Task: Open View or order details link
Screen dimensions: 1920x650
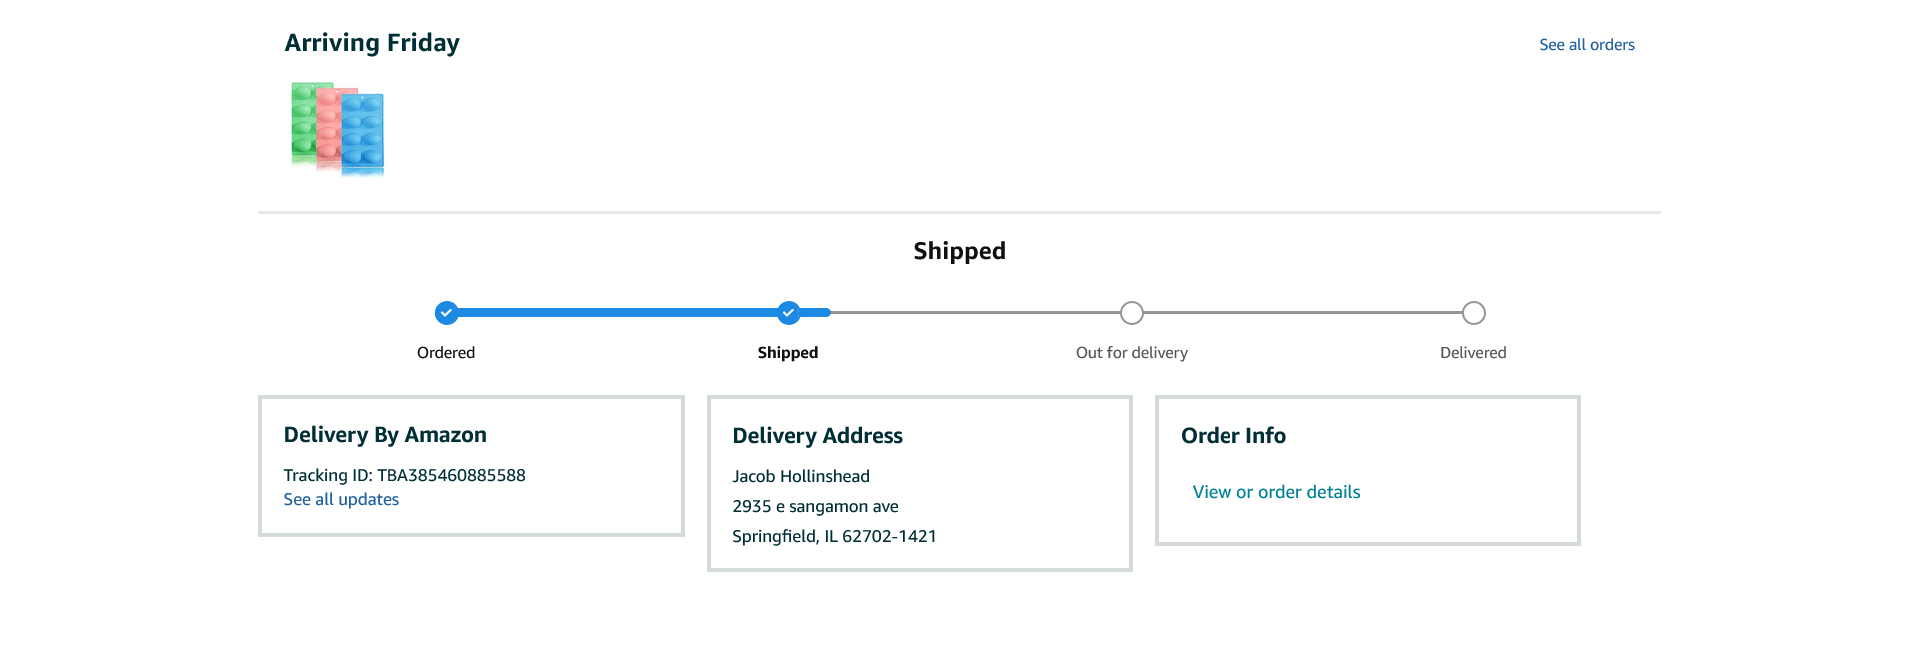Action: coord(1276,492)
